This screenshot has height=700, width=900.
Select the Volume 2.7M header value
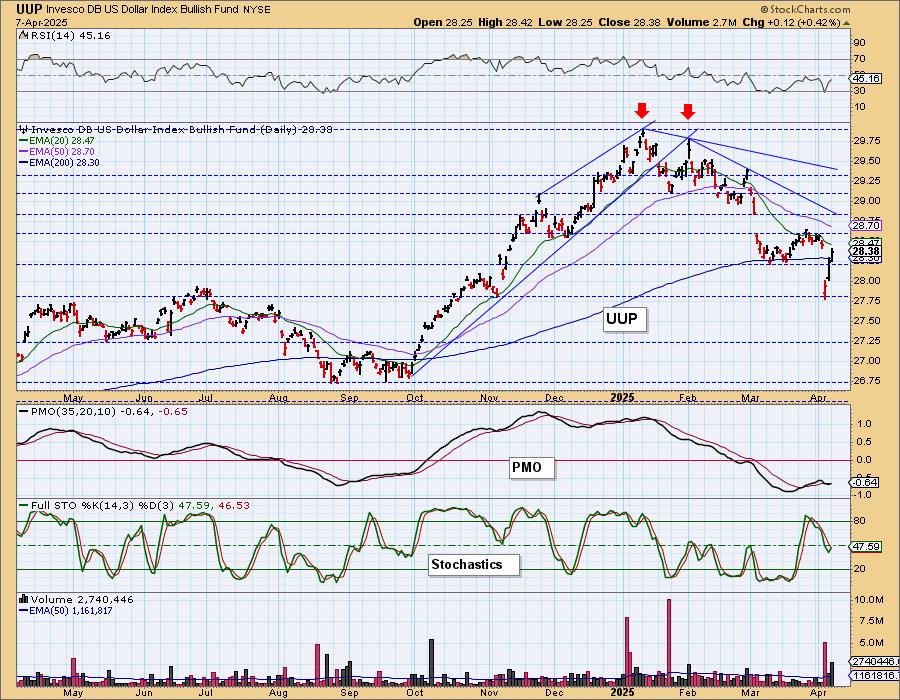(x=701, y=22)
